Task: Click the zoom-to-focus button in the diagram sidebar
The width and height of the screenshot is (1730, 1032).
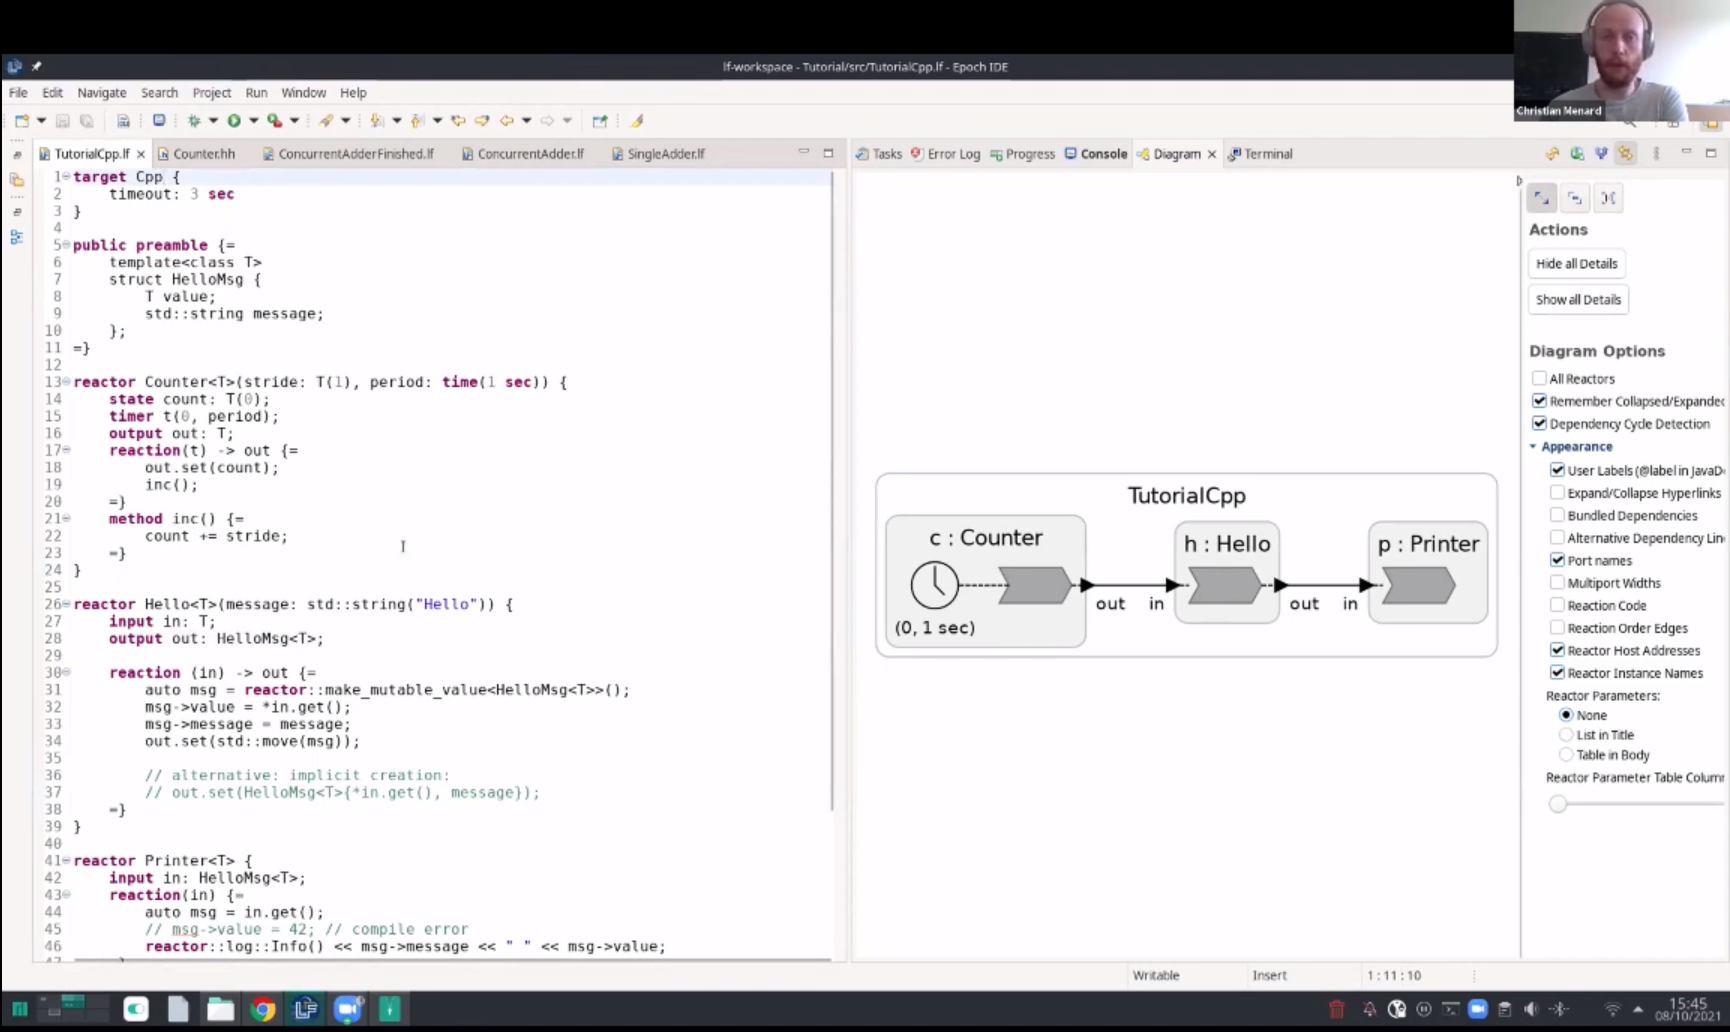Action: point(1575,198)
